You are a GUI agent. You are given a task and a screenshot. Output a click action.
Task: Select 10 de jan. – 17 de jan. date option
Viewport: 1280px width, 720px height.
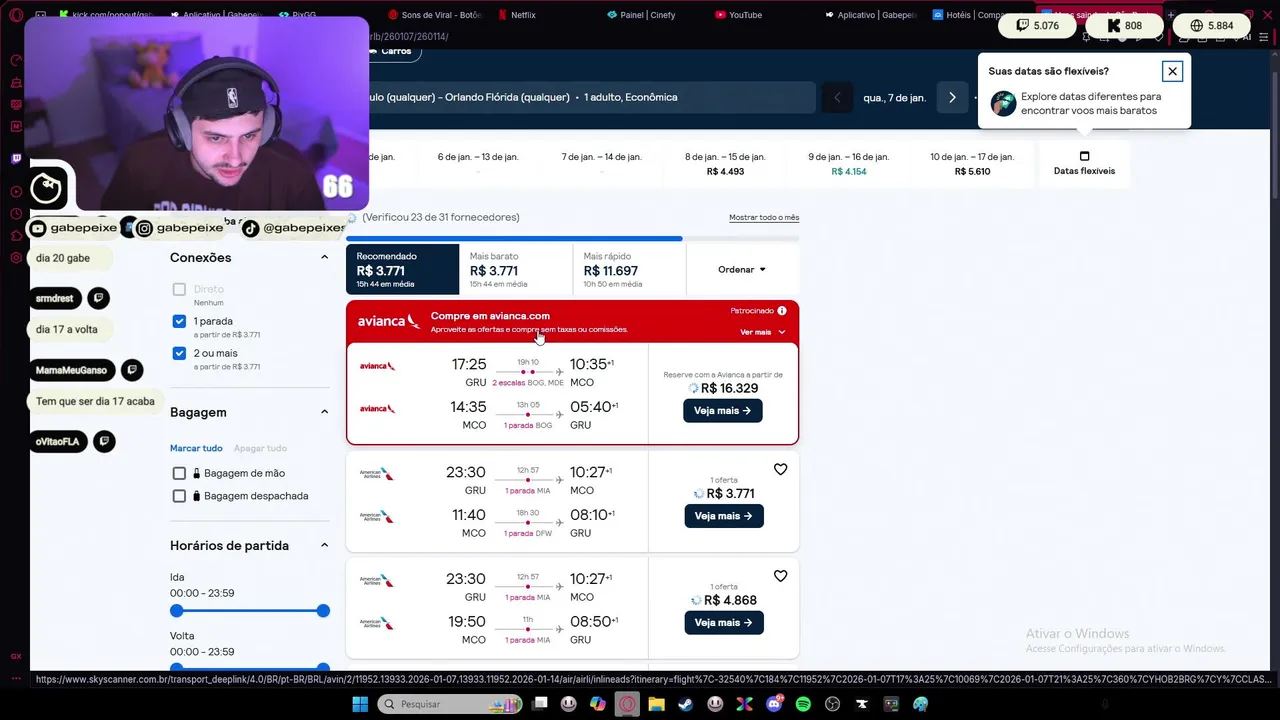point(972,164)
